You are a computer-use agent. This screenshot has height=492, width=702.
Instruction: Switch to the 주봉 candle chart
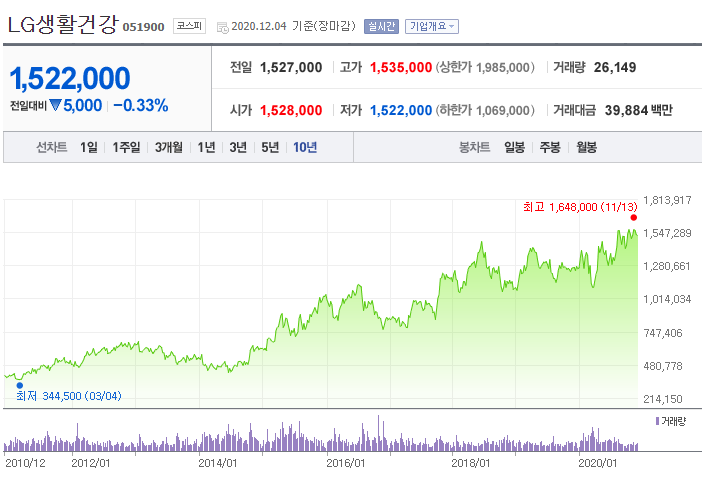pos(550,147)
